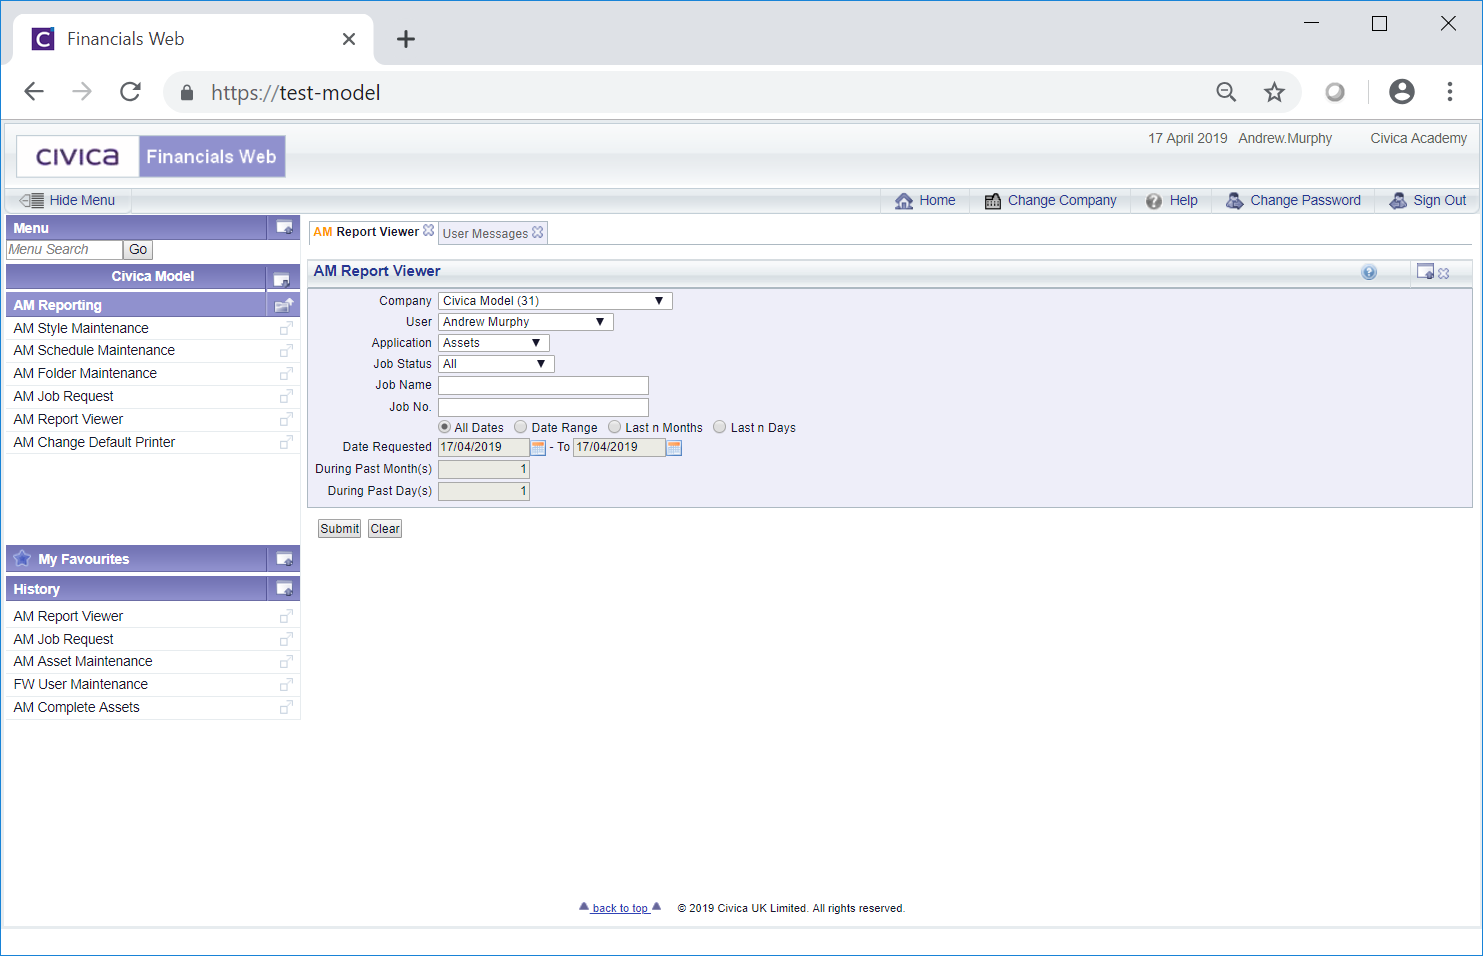The height and width of the screenshot is (956, 1483).
Task: Open AM Asset Maintenance from History
Action: click(83, 661)
